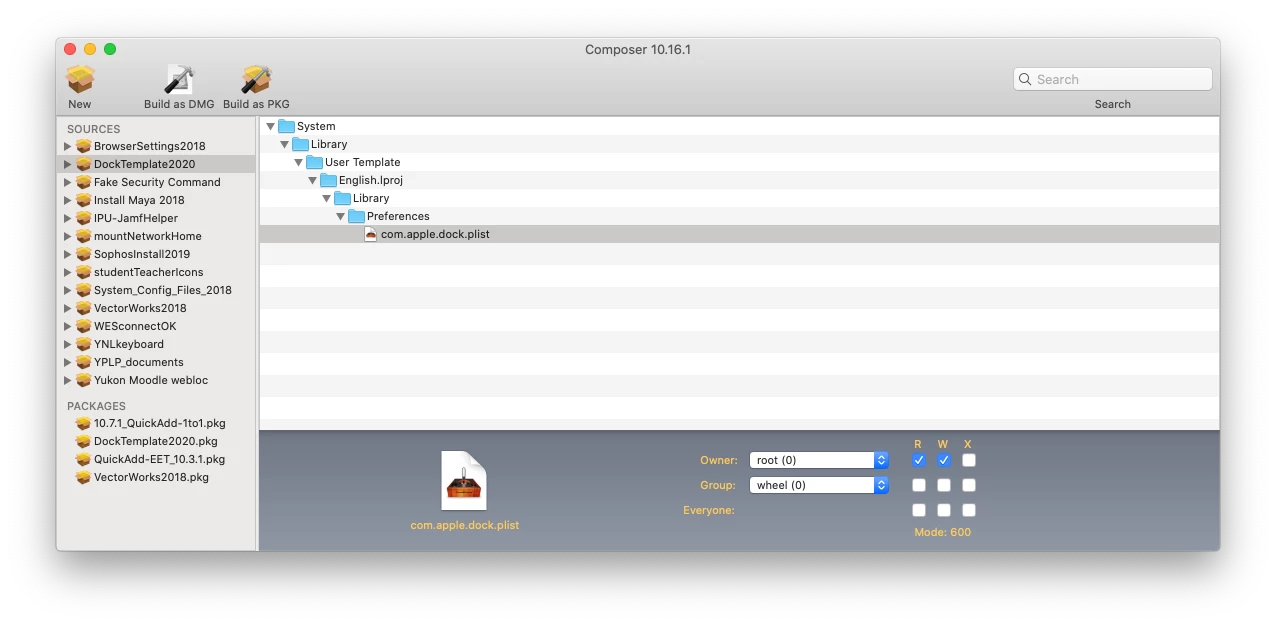The width and height of the screenshot is (1276, 625).
Task: Enable Everyone write permission checkbox
Action: coord(944,510)
